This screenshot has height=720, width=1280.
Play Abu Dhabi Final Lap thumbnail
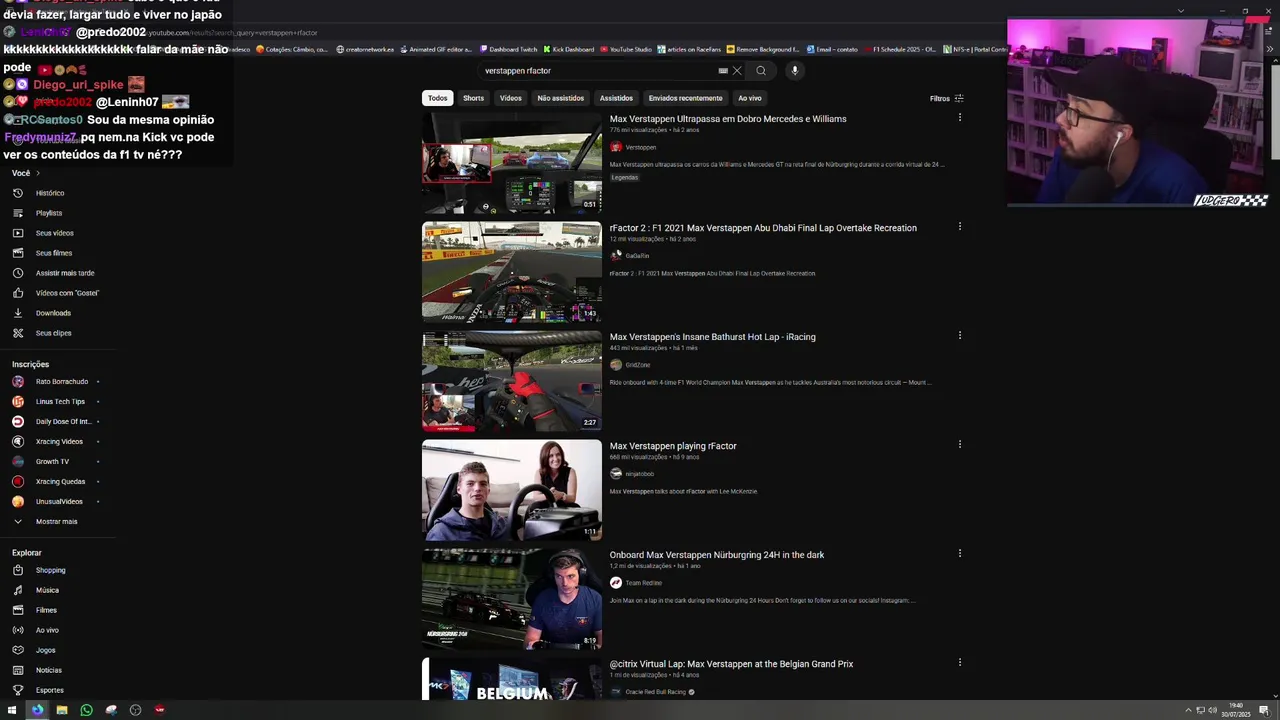512,271
